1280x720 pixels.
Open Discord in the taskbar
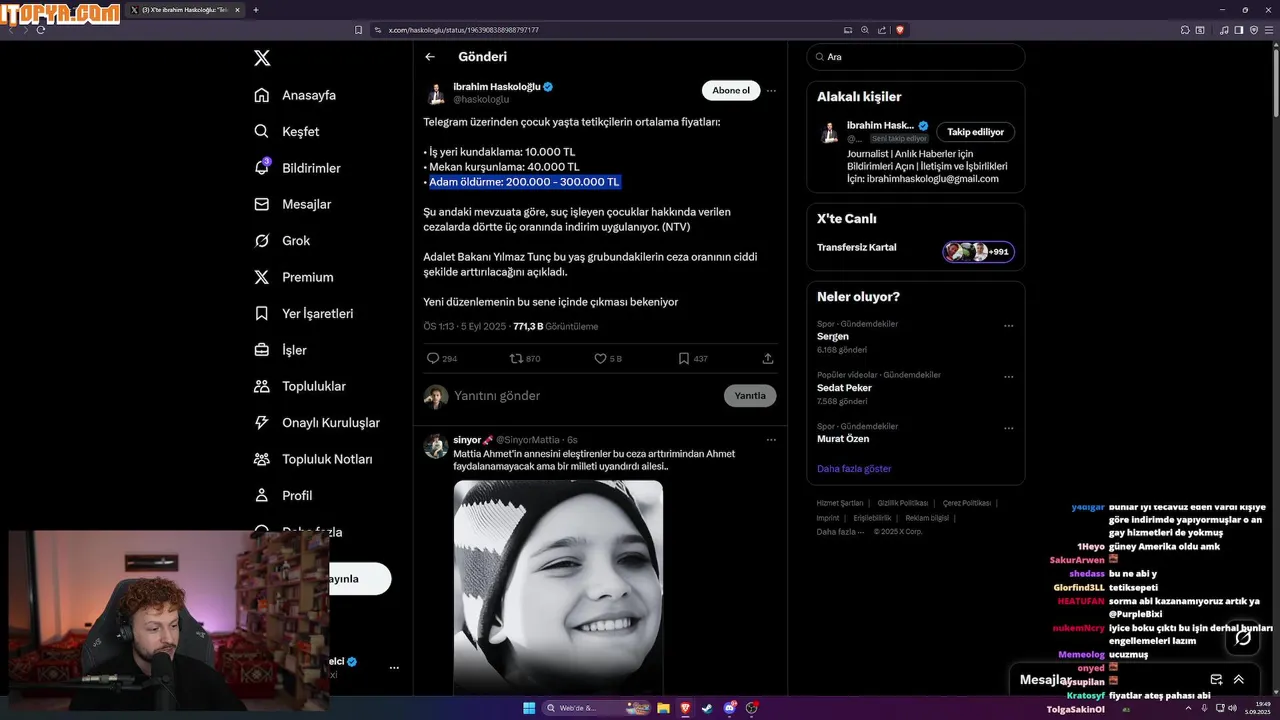(729, 708)
